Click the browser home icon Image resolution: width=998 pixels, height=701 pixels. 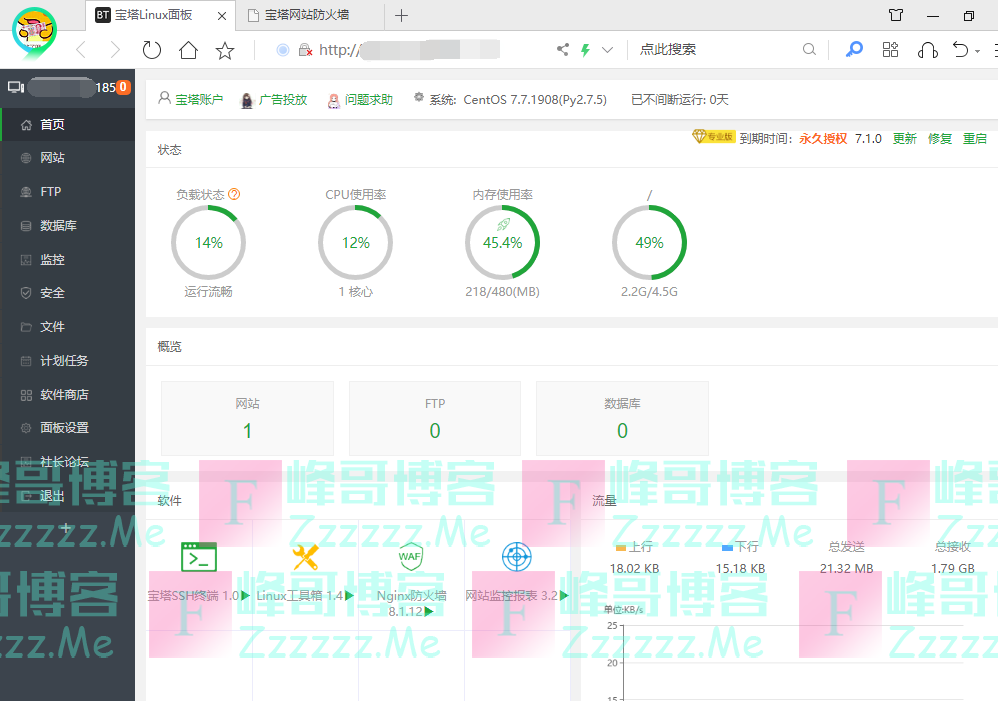coord(188,50)
